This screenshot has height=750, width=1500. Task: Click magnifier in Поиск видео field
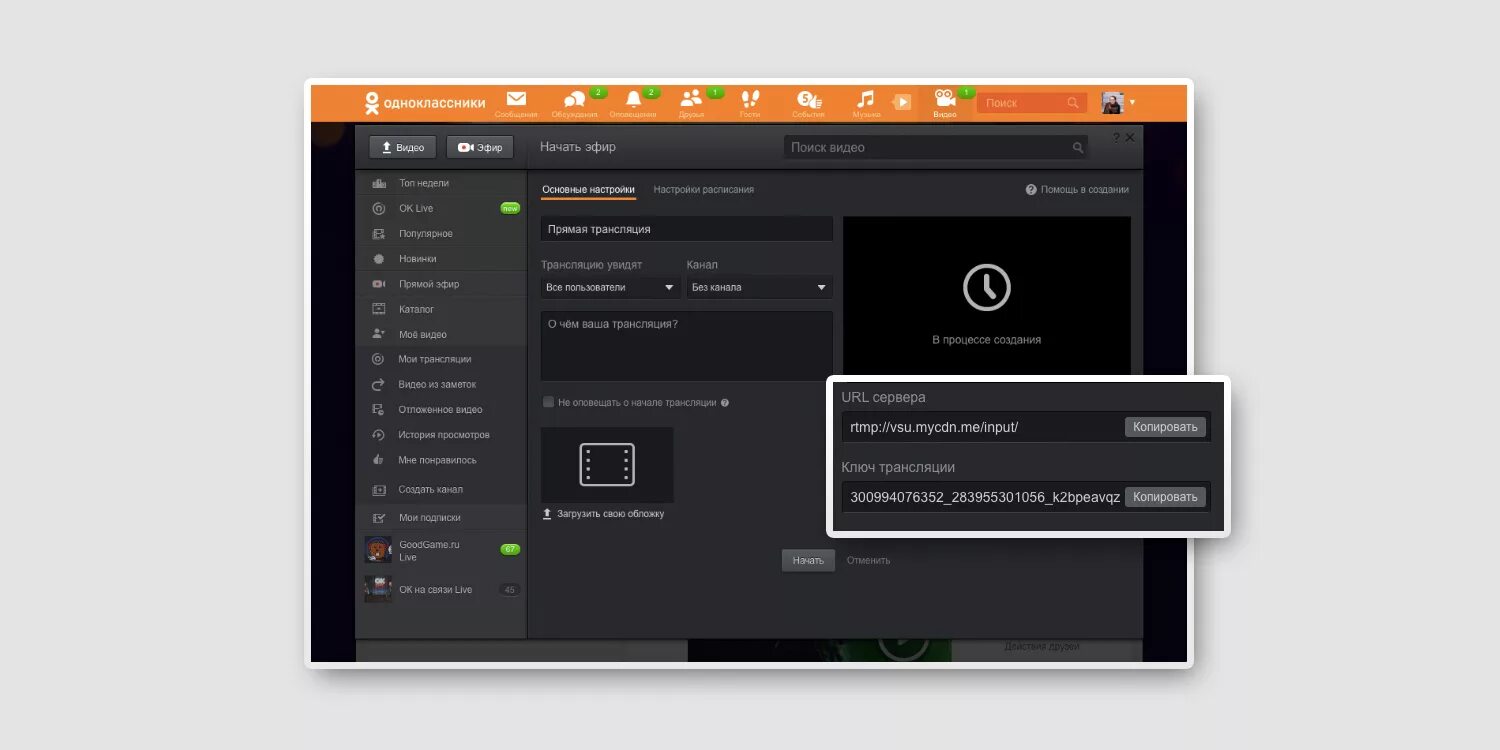click(1078, 148)
